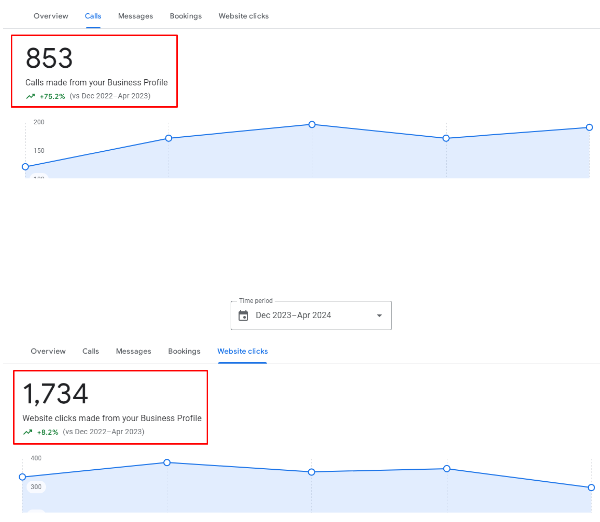The width and height of the screenshot is (600, 522).
Task: Select Bookings tab below the Time period selector
Action: tap(184, 351)
